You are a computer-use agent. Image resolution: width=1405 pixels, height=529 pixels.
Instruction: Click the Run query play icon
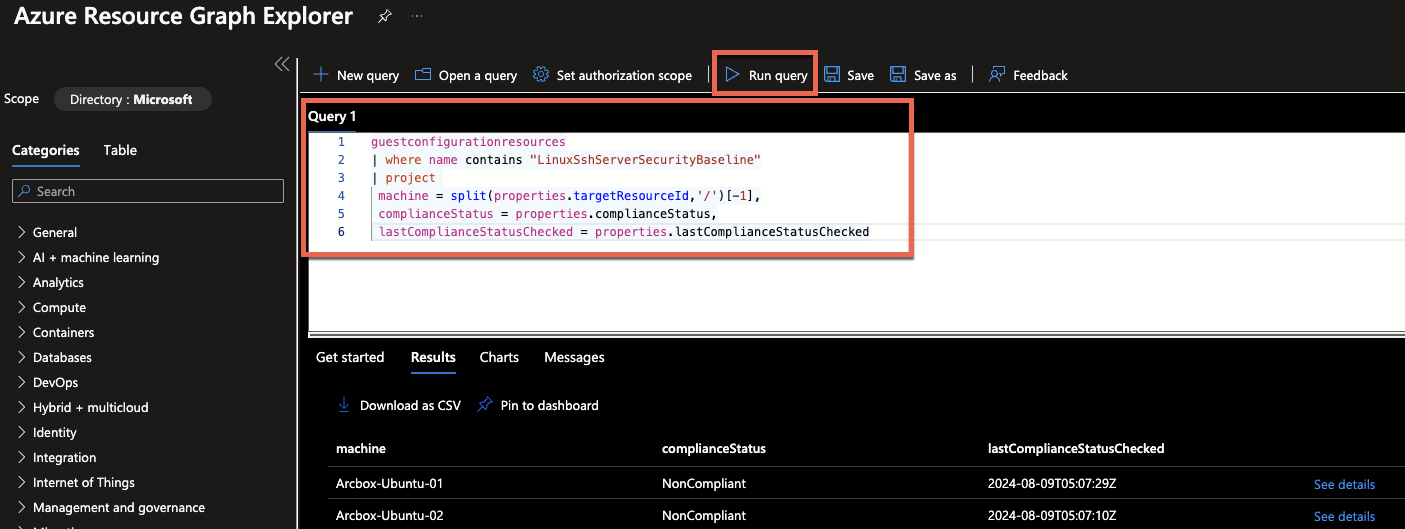click(733, 75)
